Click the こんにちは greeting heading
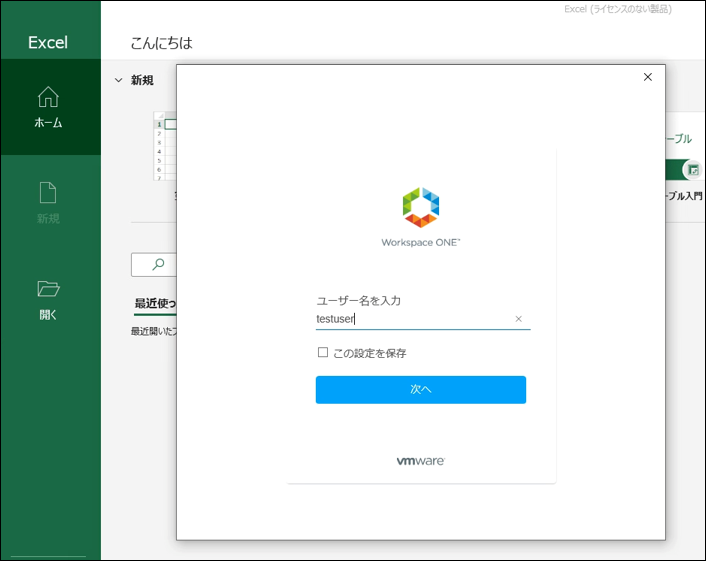The image size is (706, 561). point(161,43)
